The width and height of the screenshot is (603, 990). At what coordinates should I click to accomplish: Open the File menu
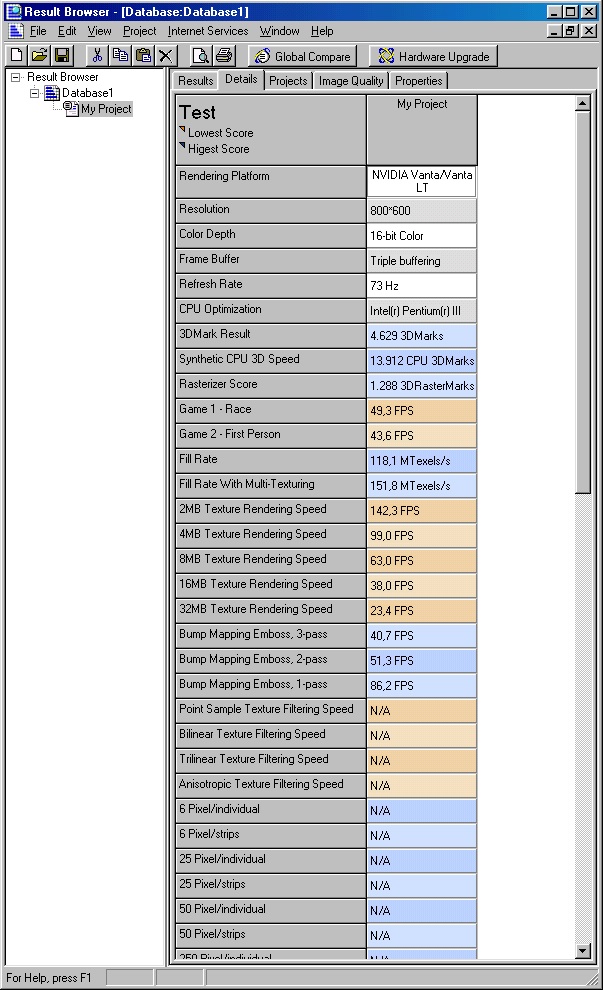click(38, 31)
